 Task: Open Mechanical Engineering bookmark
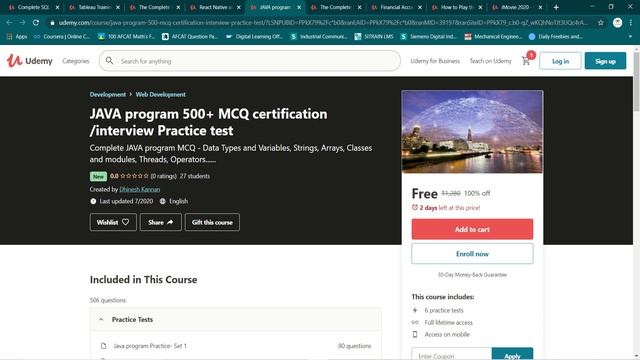coord(493,37)
